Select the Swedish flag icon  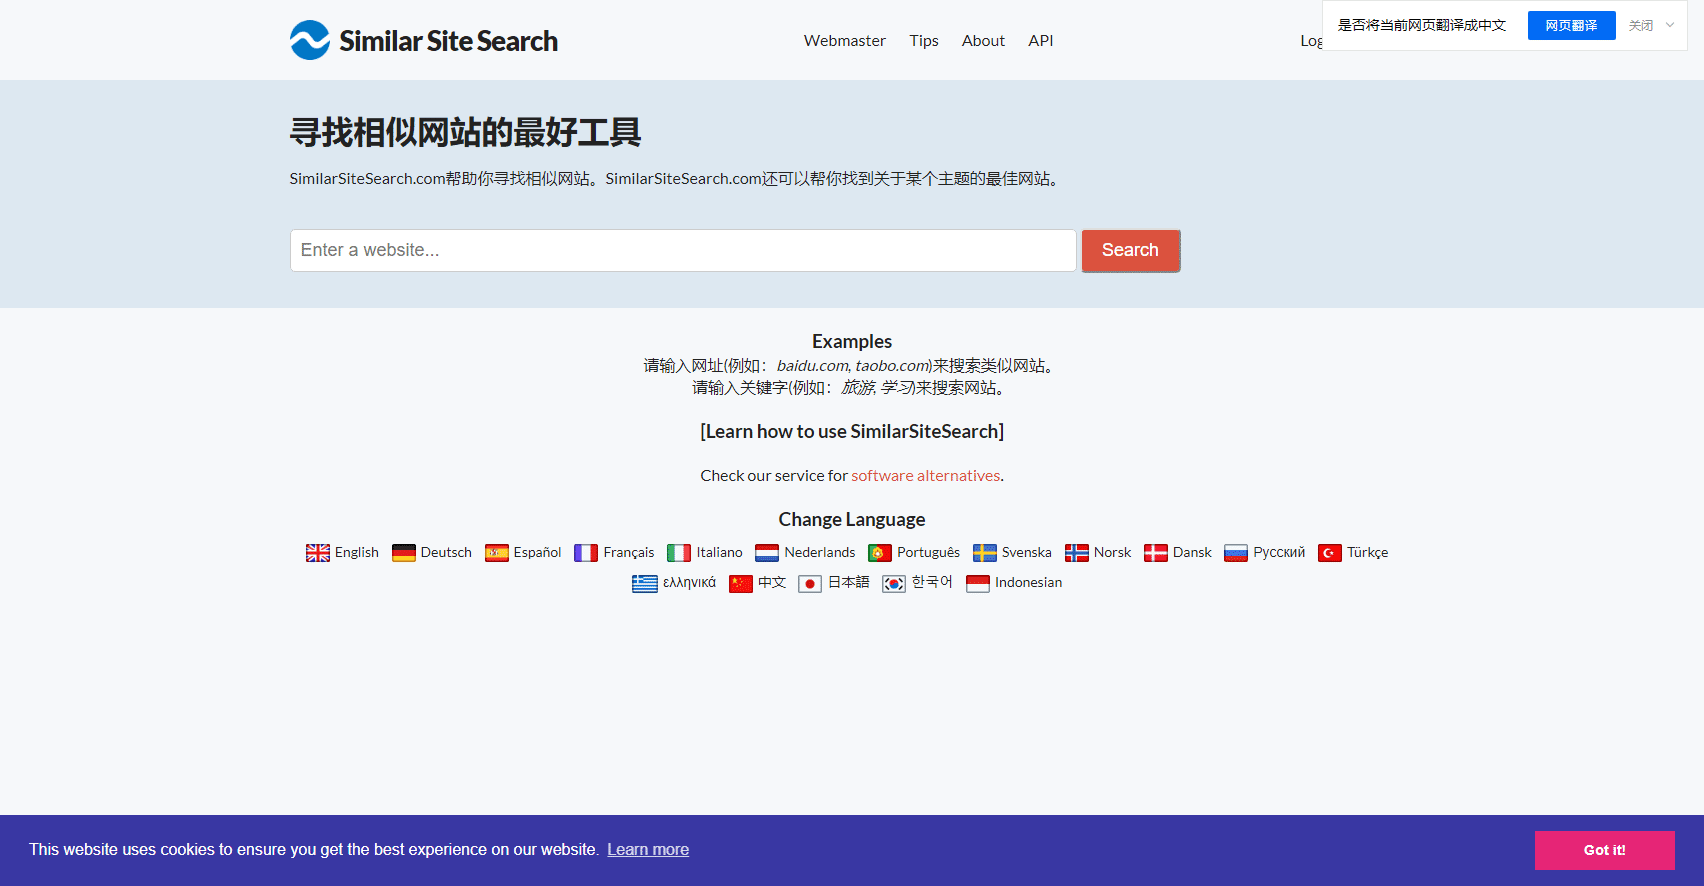pos(985,553)
